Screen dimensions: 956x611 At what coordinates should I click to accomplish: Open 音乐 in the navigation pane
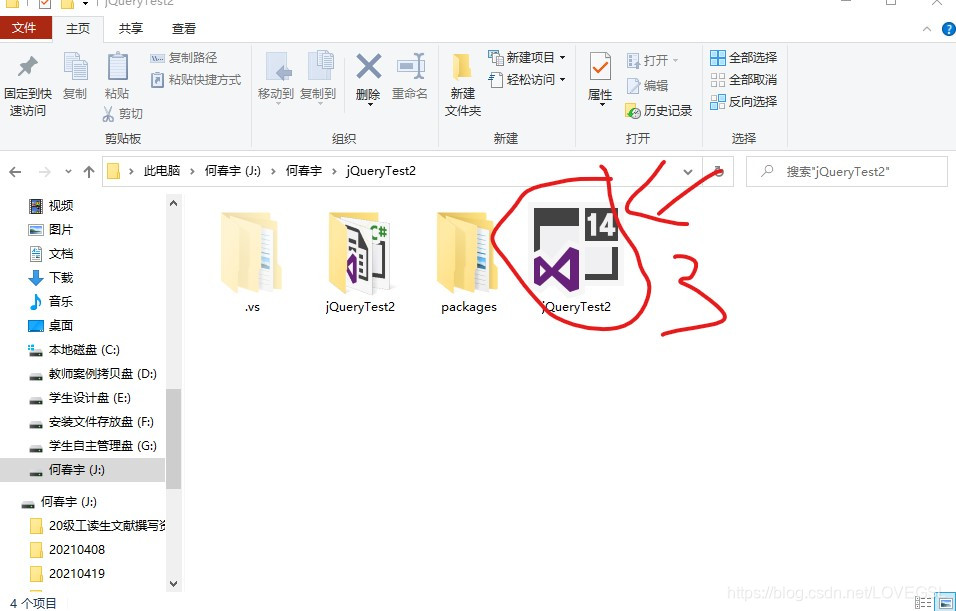coord(51,301)
